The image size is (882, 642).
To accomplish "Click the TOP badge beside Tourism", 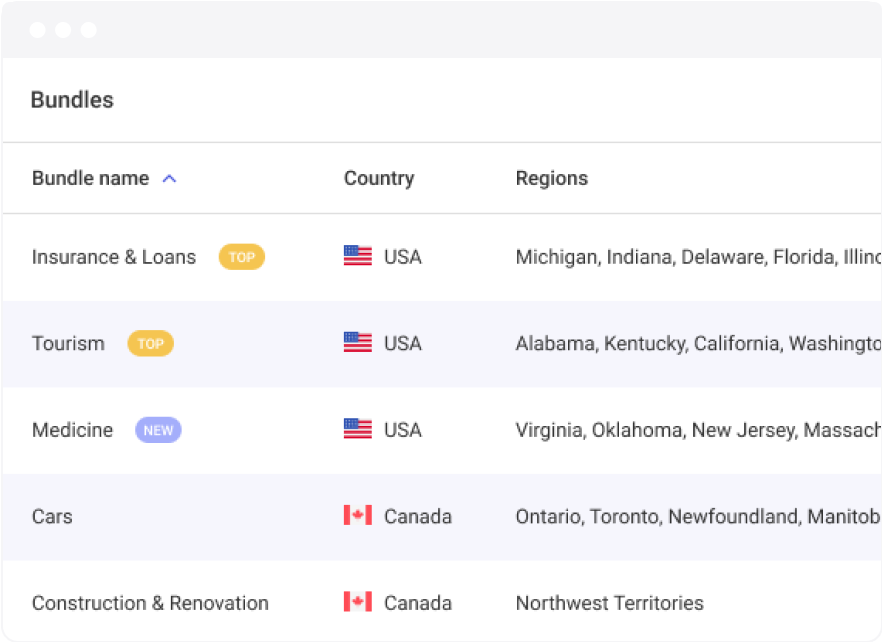I will pos(150,344).
